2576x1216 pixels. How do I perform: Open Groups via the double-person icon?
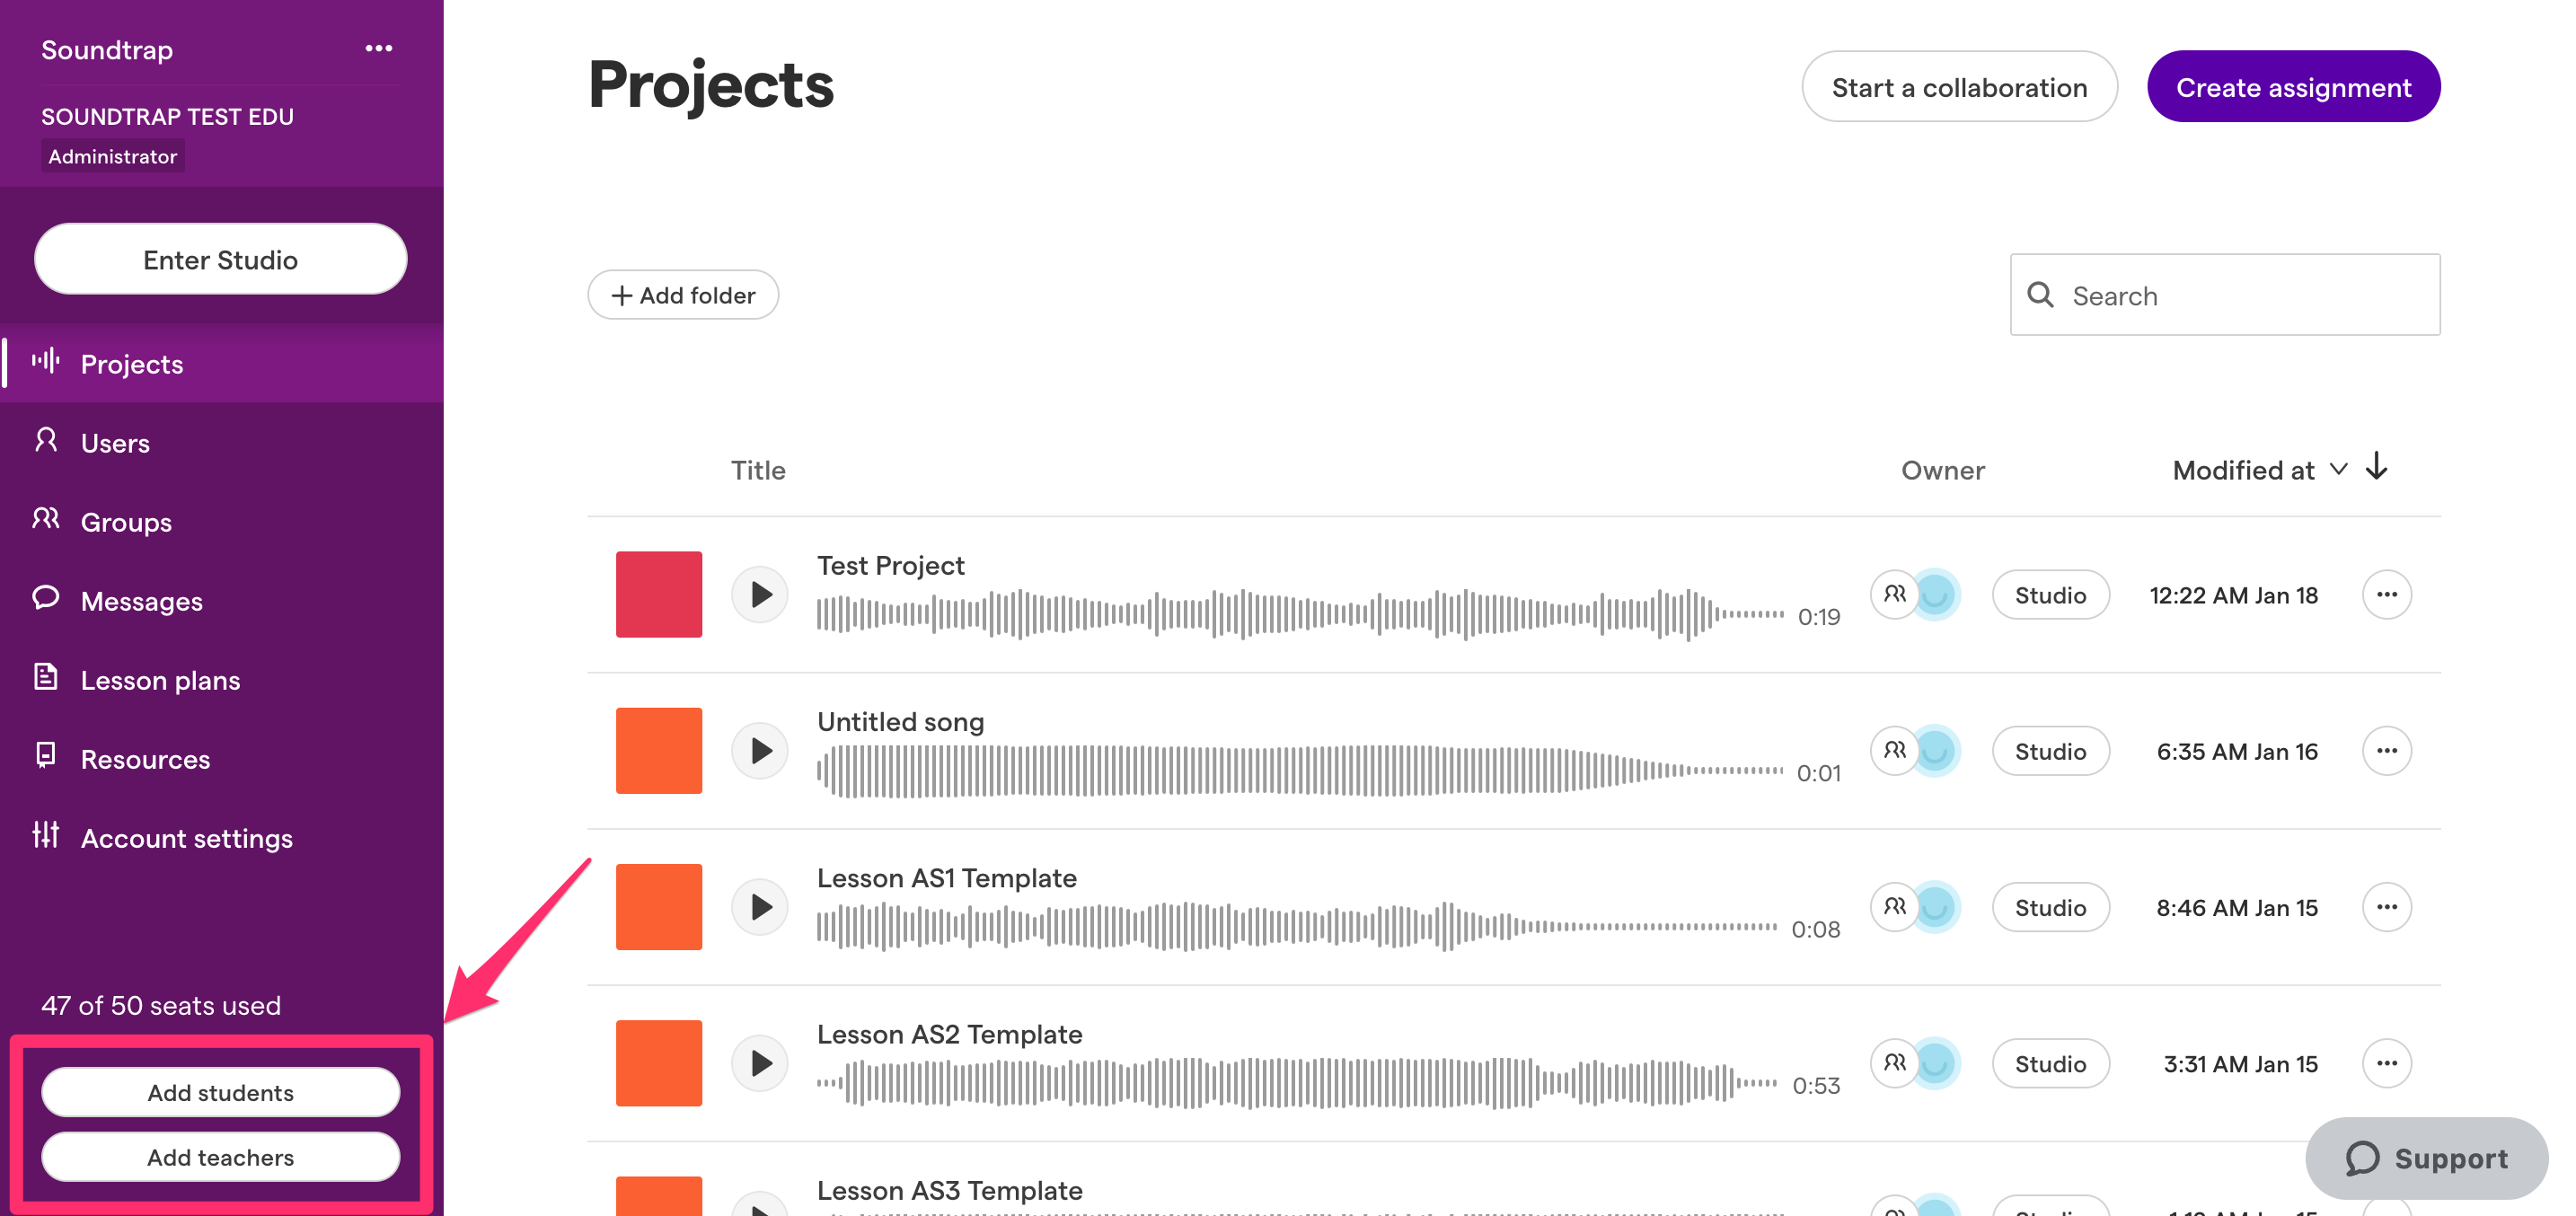tap(46, 519)
